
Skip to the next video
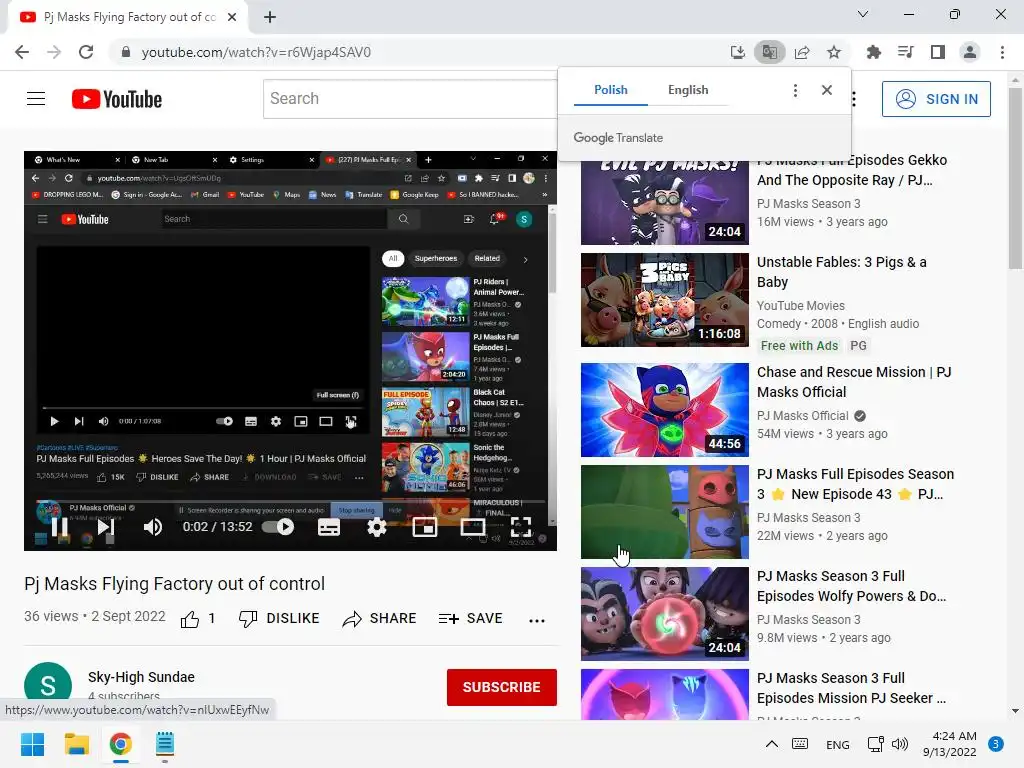106,527
